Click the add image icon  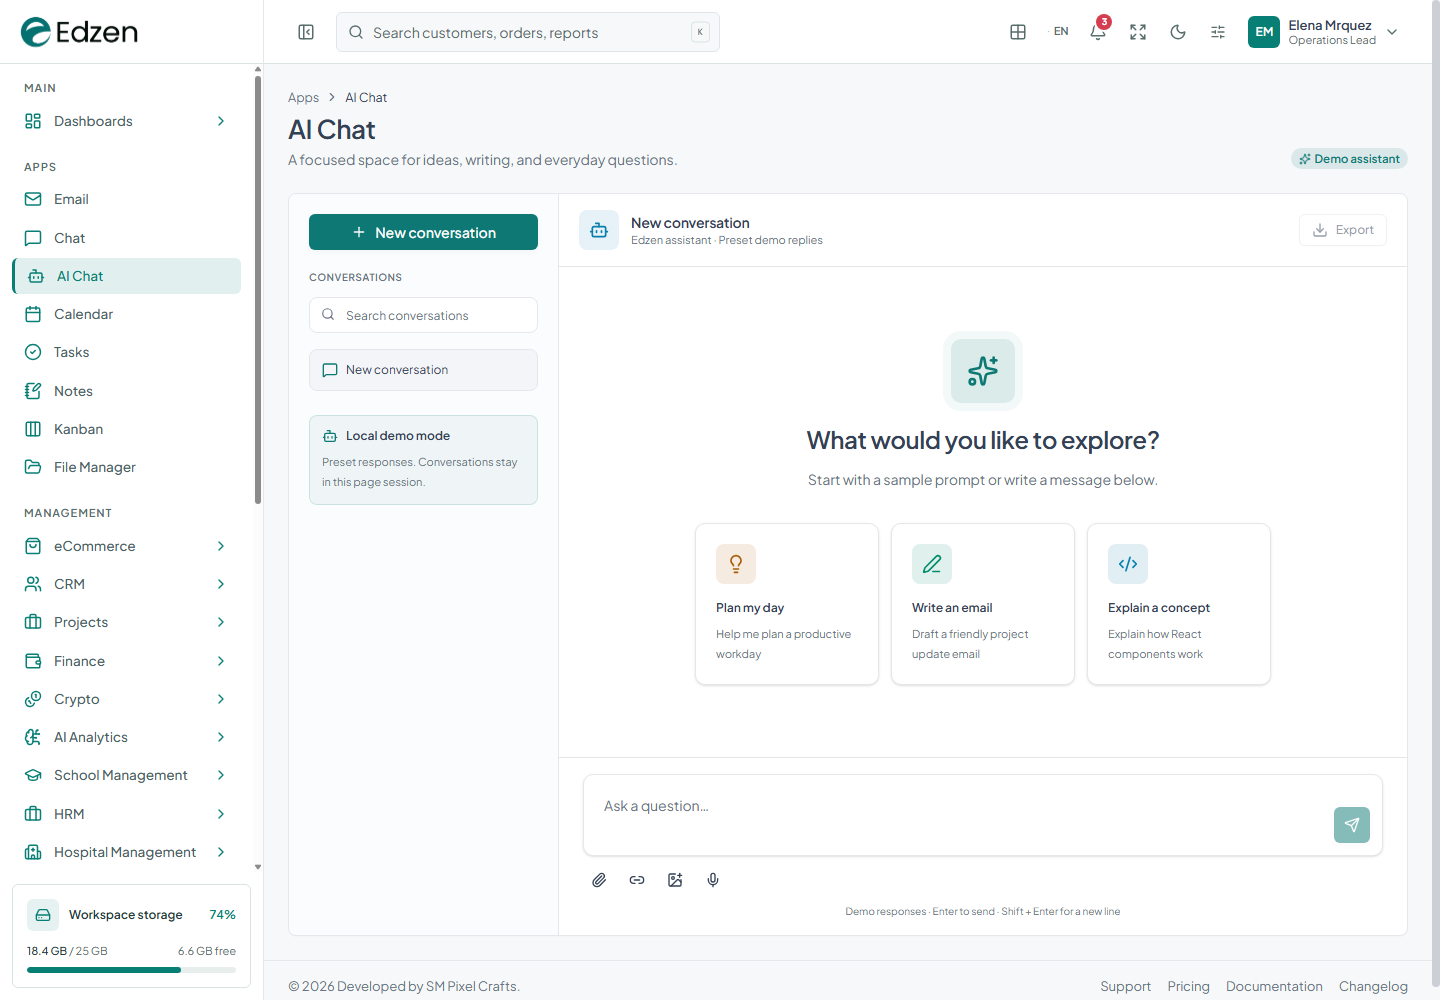pos(675,880)
